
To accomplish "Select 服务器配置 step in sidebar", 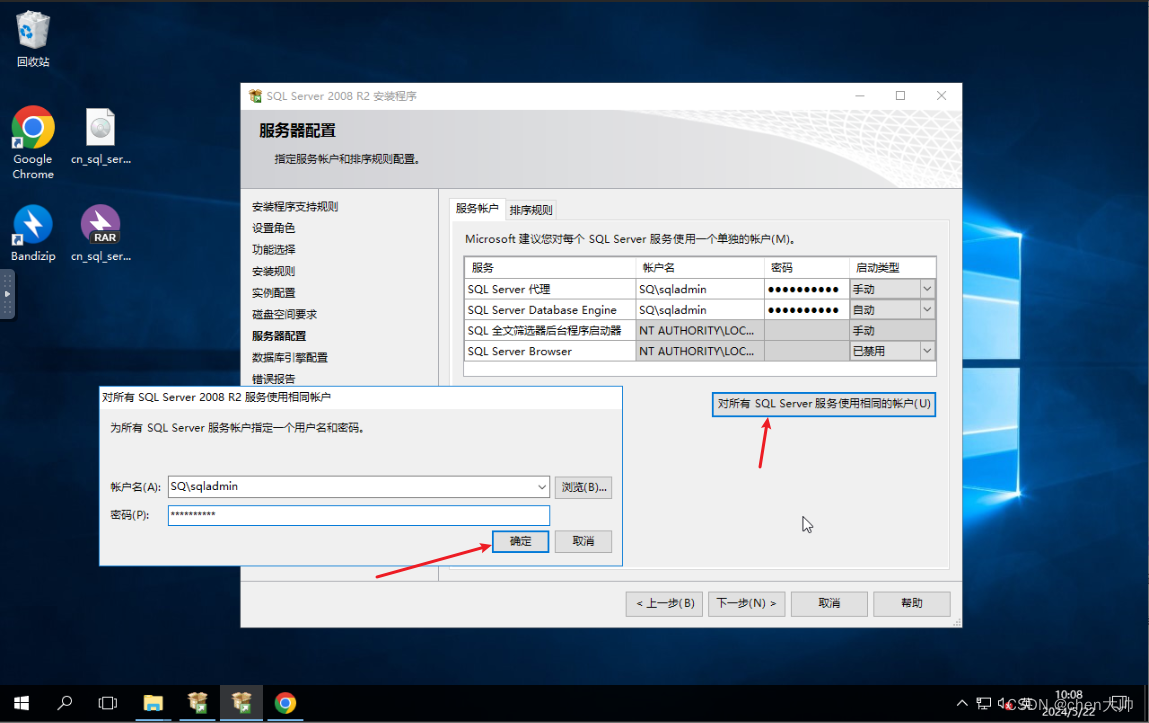I will coord(278,336).
